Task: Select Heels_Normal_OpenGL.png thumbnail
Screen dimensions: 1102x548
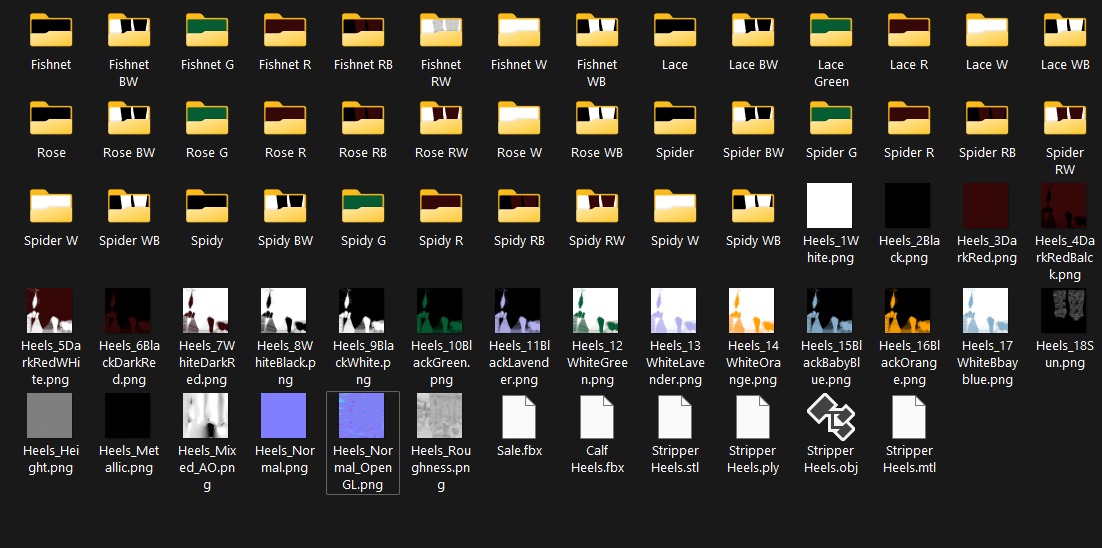Action: pyautogui.click(x=363, y=416)
